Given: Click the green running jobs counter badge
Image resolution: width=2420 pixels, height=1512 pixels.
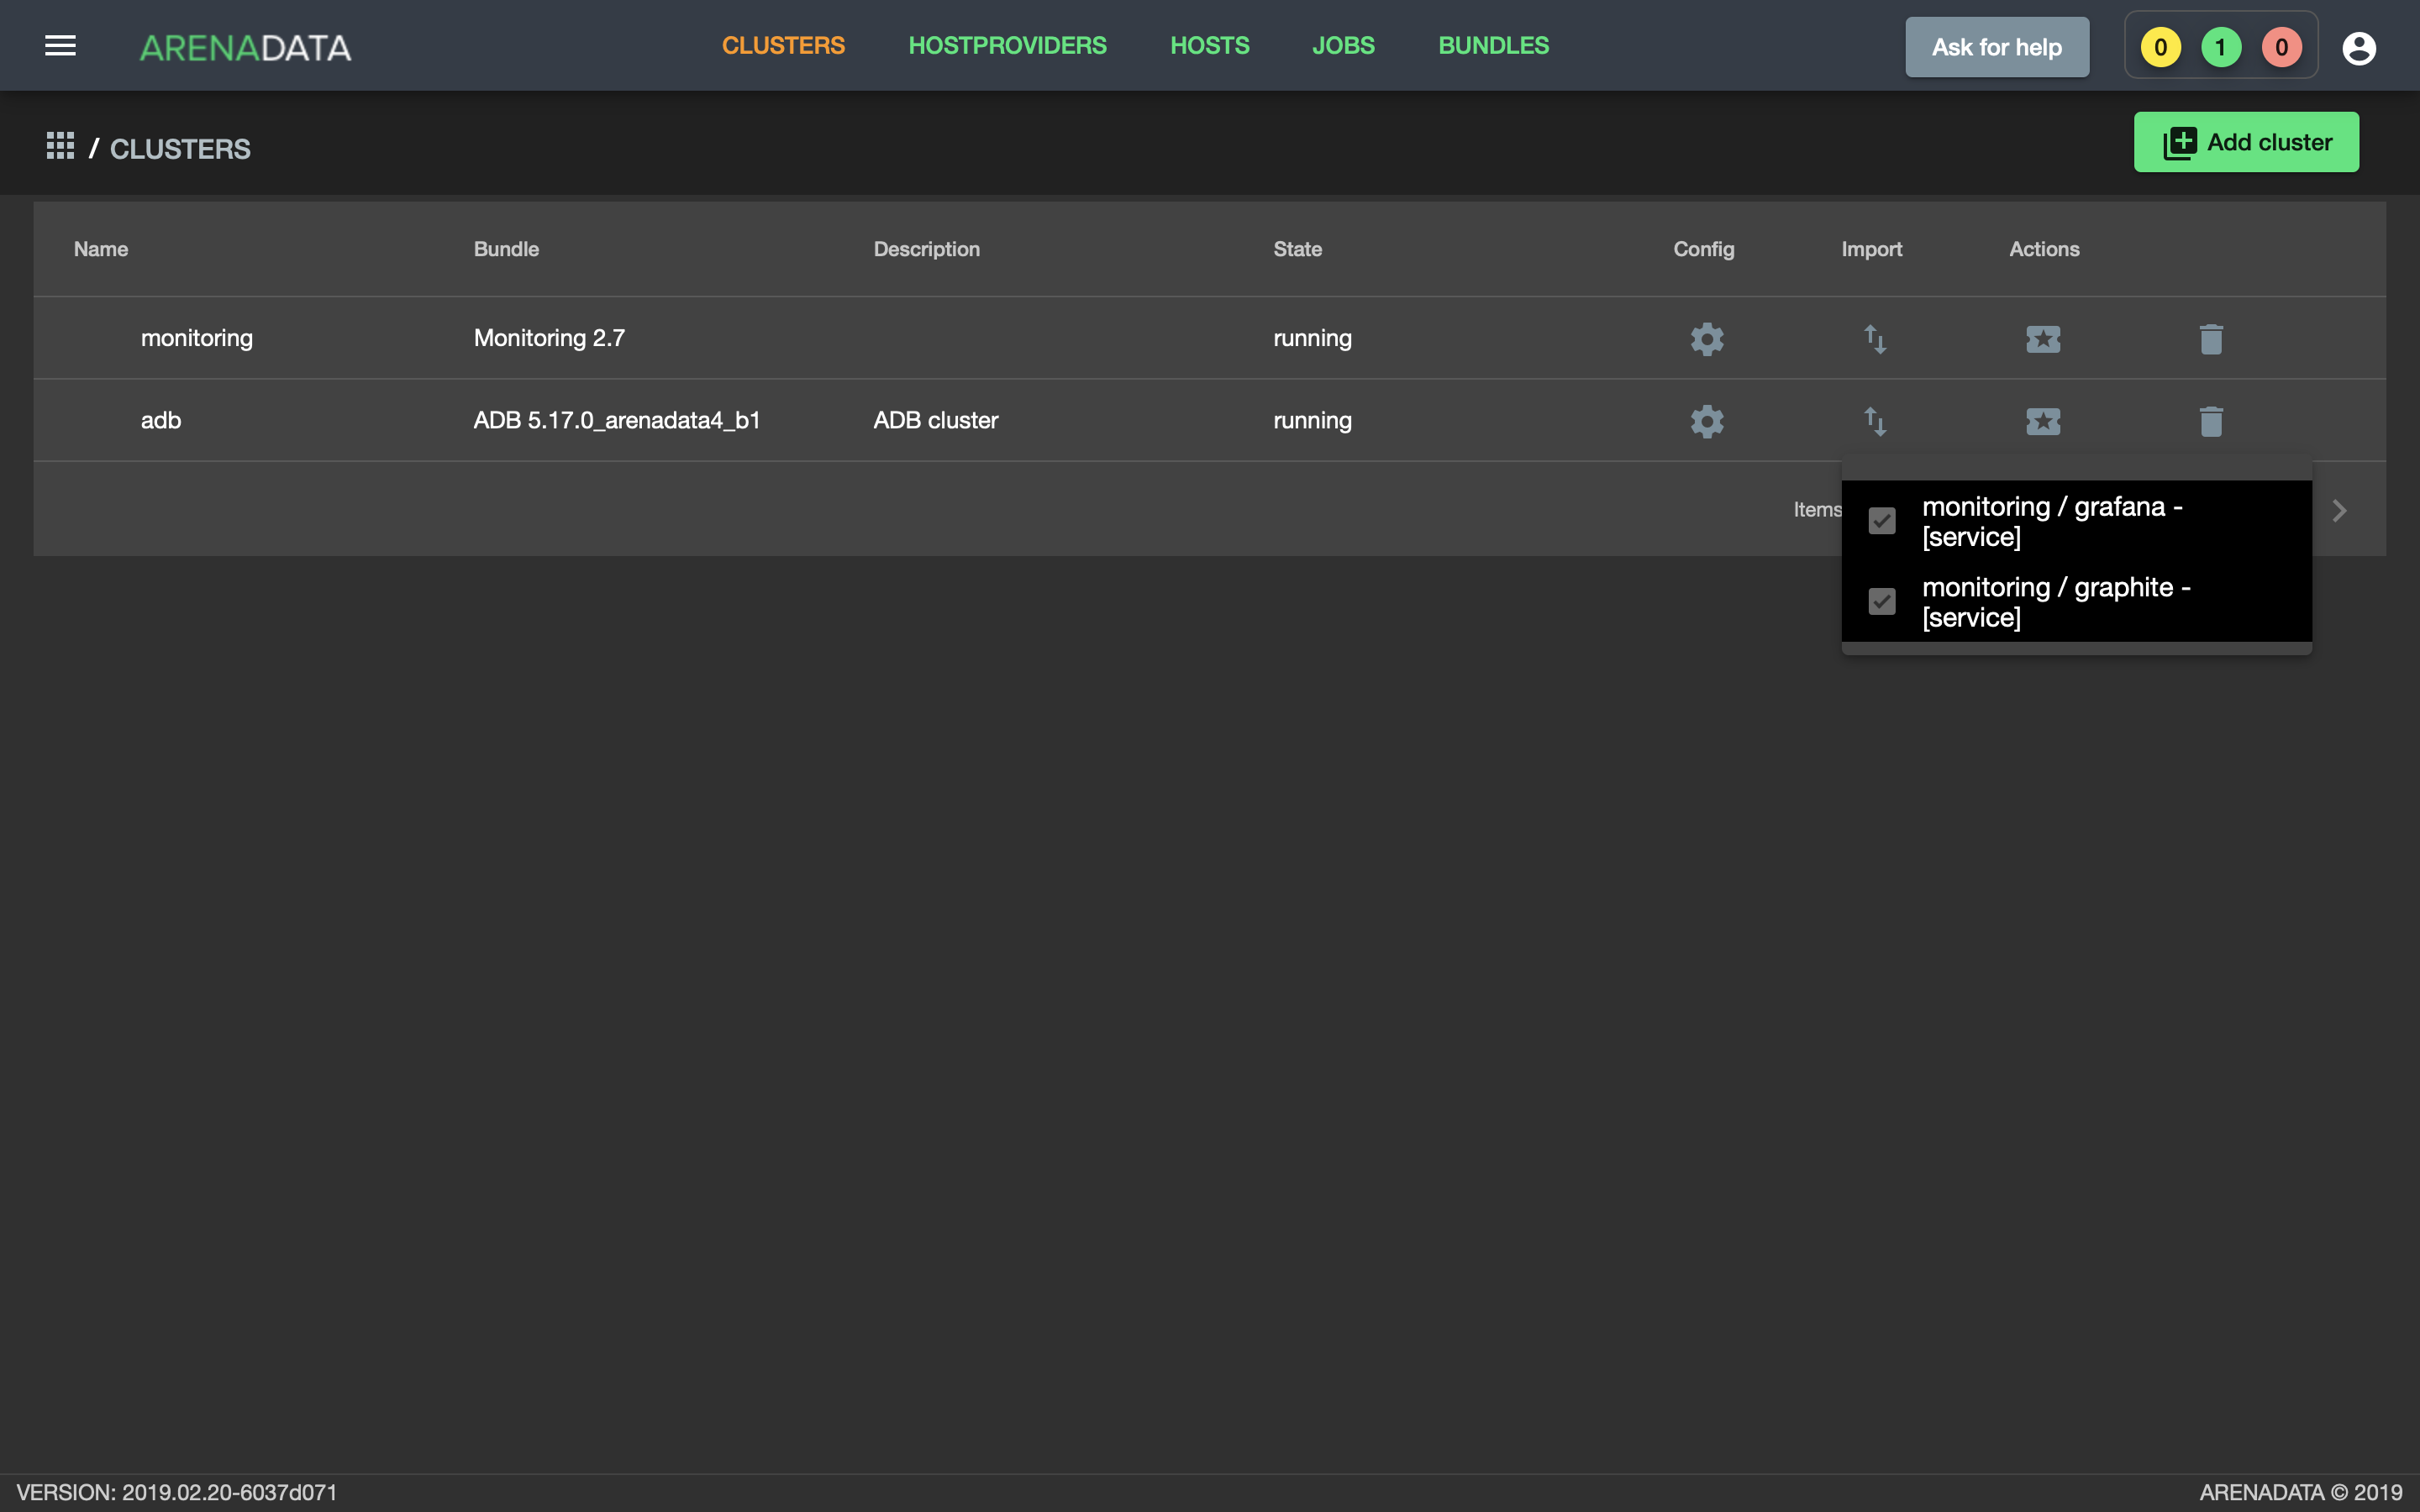Looking at the screenshot, I should [x=2220, y=47].
